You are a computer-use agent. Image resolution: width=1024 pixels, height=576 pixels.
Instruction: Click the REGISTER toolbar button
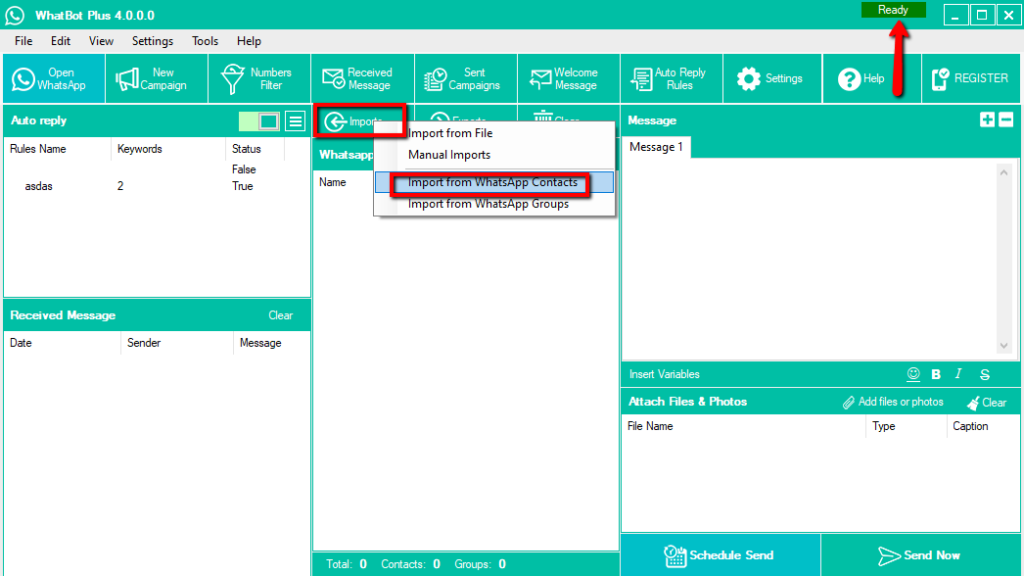click(971, 79)
